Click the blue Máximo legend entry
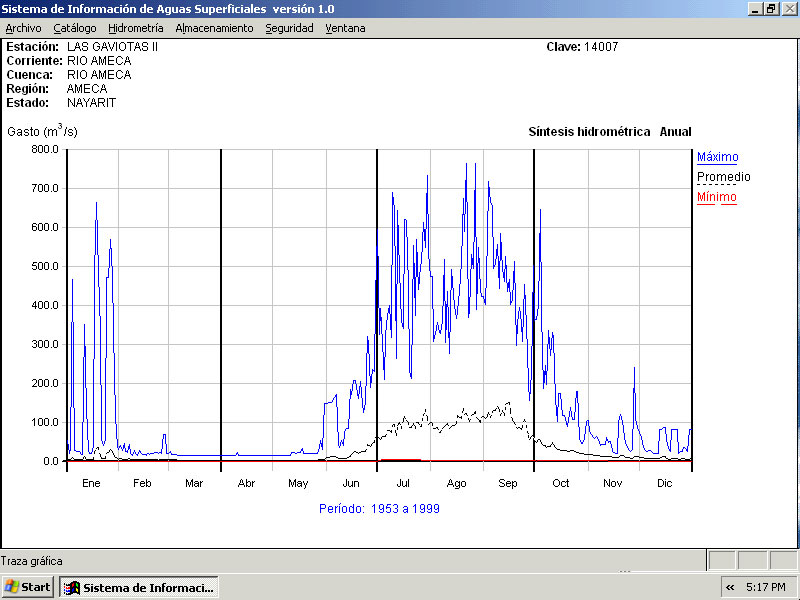 [717, 157]
